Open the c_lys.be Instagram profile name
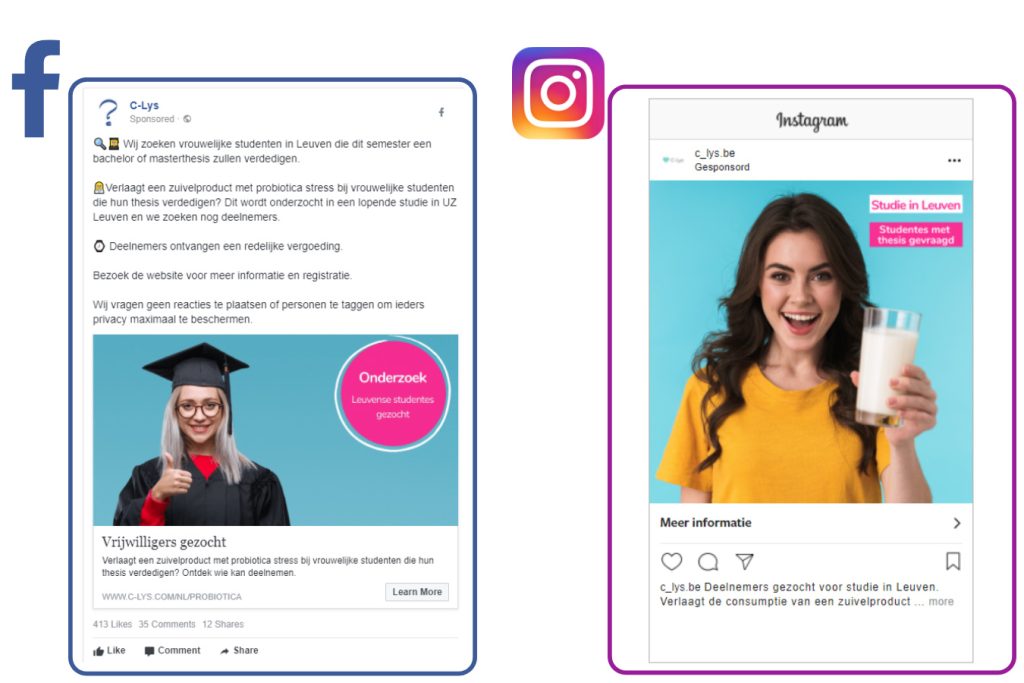This screenshot has width=1024, height=683. pyautogui.click(x=714, y=153)
